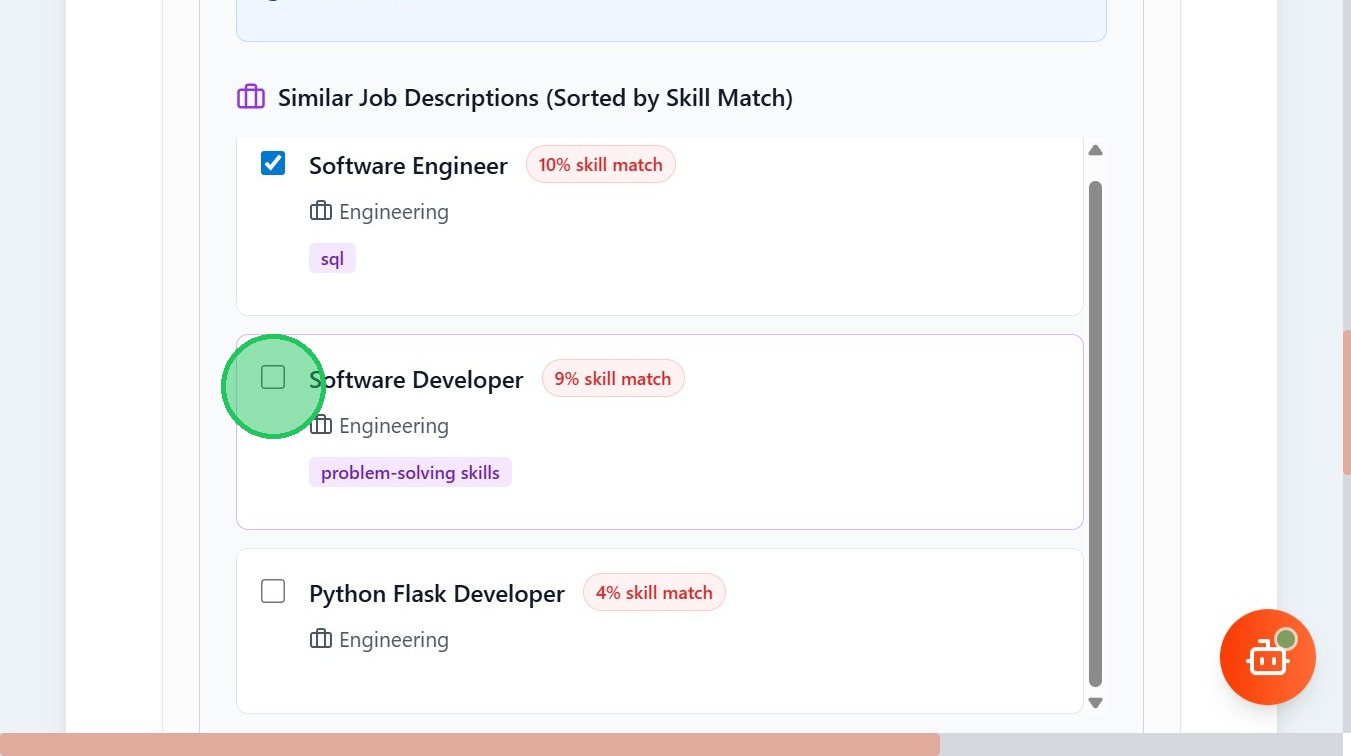
Task: Click the Software Developer briefcase icon
Action: [320, 425]
